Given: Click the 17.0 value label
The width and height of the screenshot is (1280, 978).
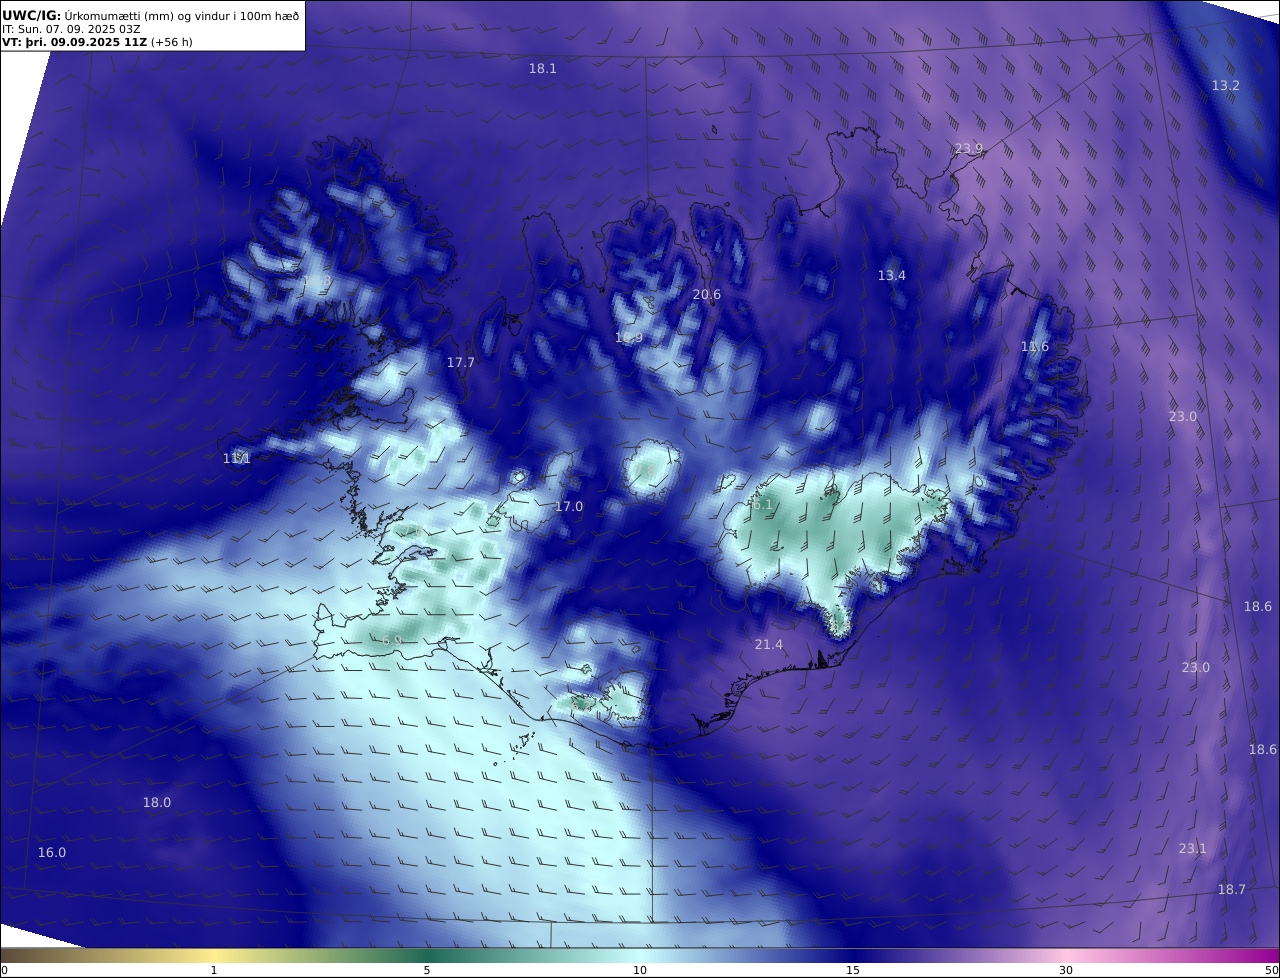Looking at the screenshot, I should tap(569, 507).
